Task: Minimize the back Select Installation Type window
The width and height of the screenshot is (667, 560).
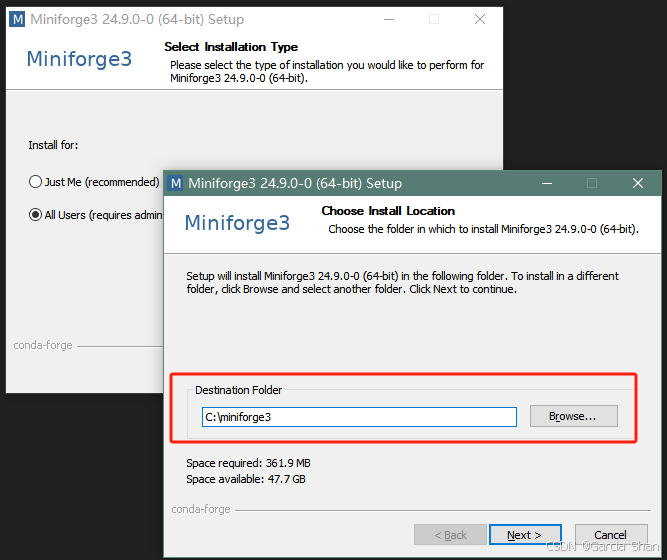Action: [389, 20]
